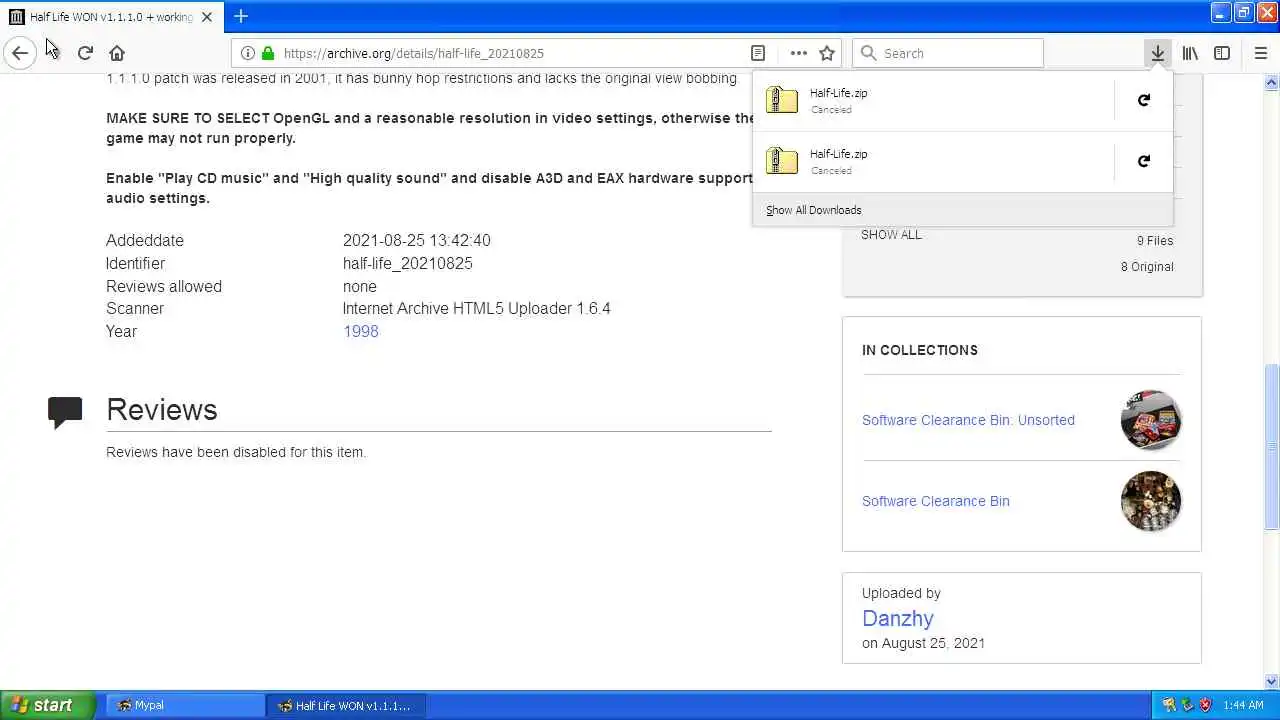The width and height of the screenshot is (1280, 720).
Task: Open the 1998 year link
Action: pyautogui.click(x=361, y=331)
